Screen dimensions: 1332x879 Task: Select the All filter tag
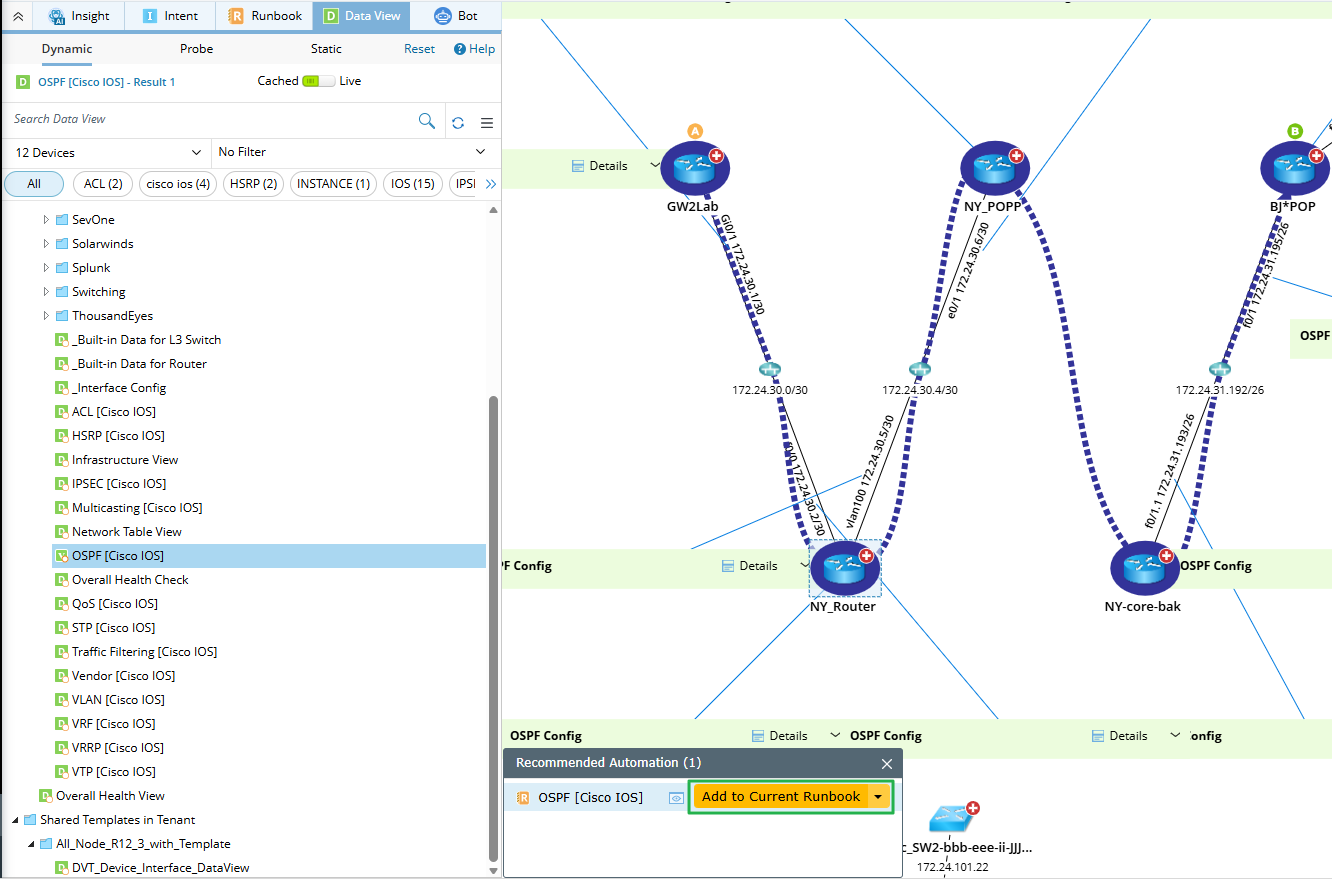(x=34, y=184)
